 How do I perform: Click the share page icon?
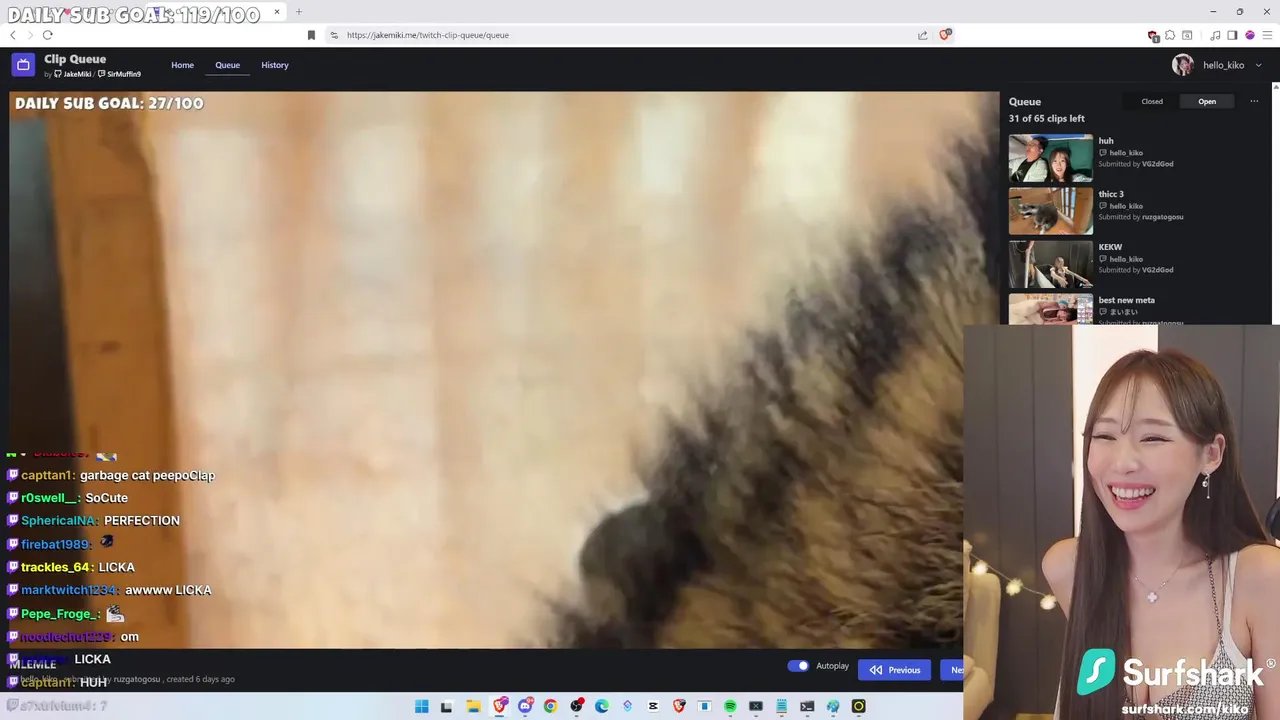(922, 35)
